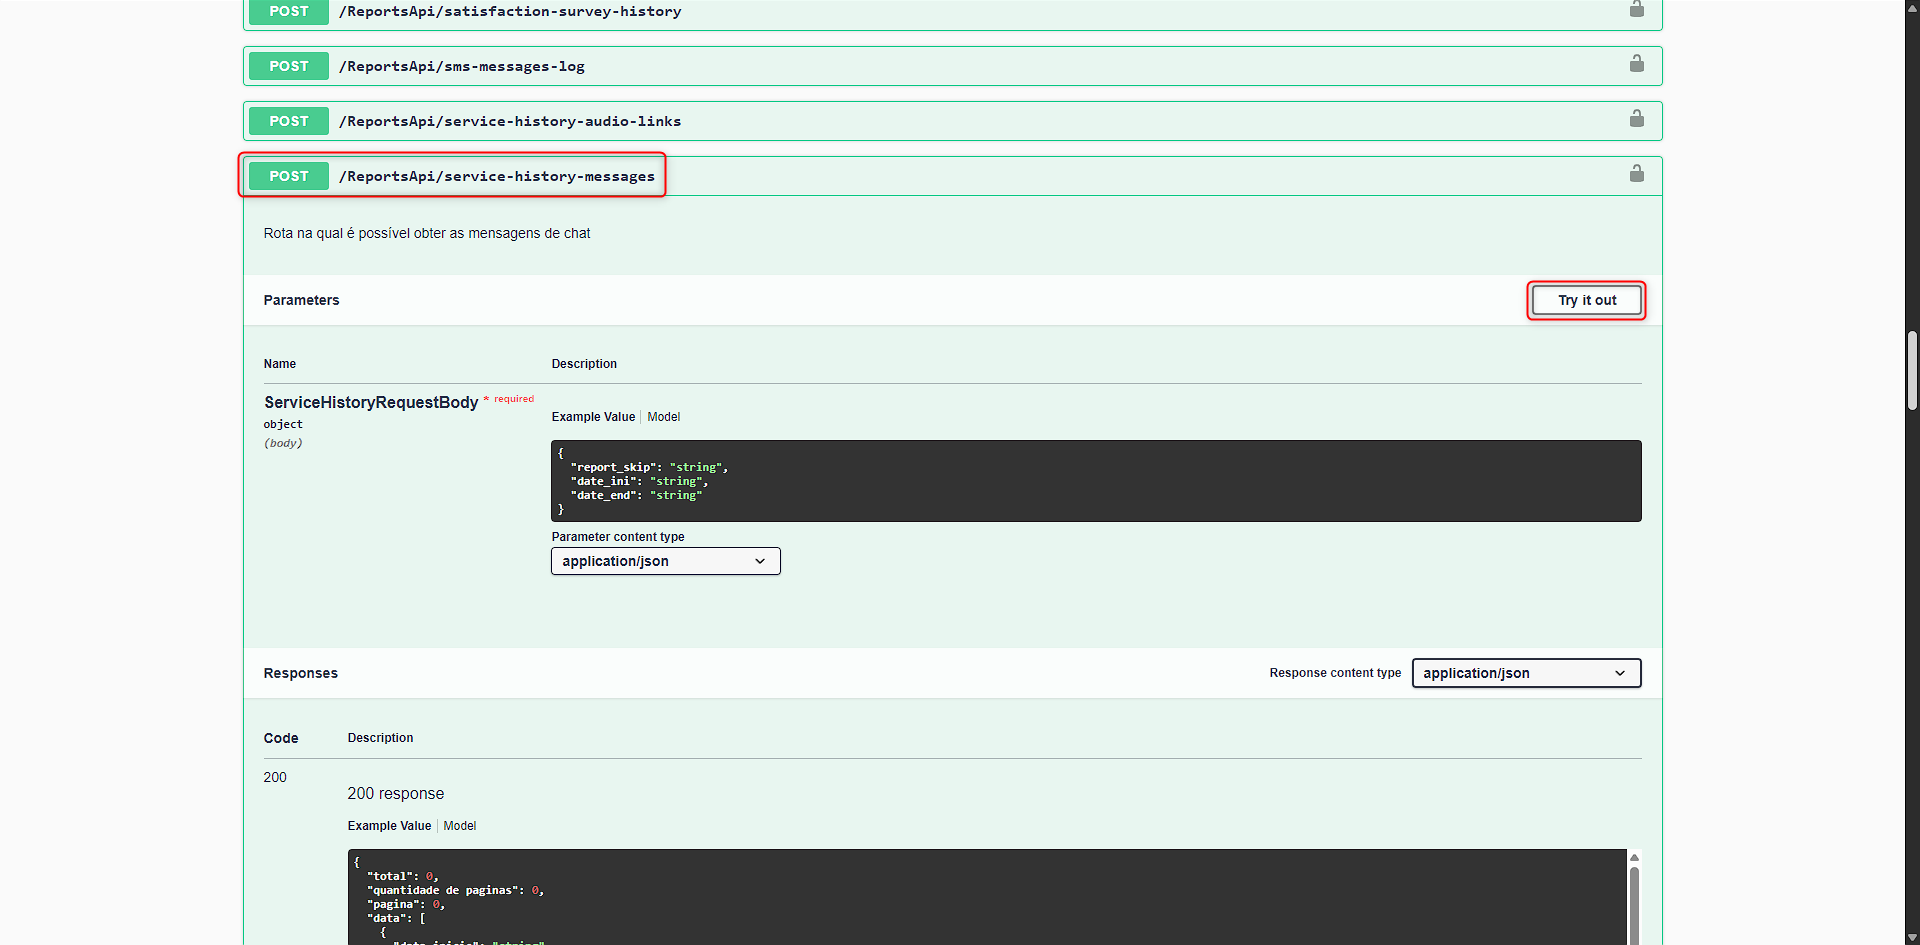Click the Try it out button
The width and height of the screenshot is (1920, 945).
coord(1586,300)
